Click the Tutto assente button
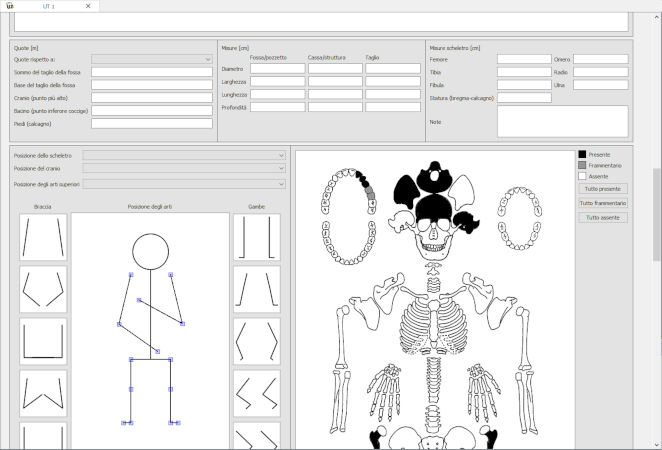662x450 pixels. click(x=603, y=217)
